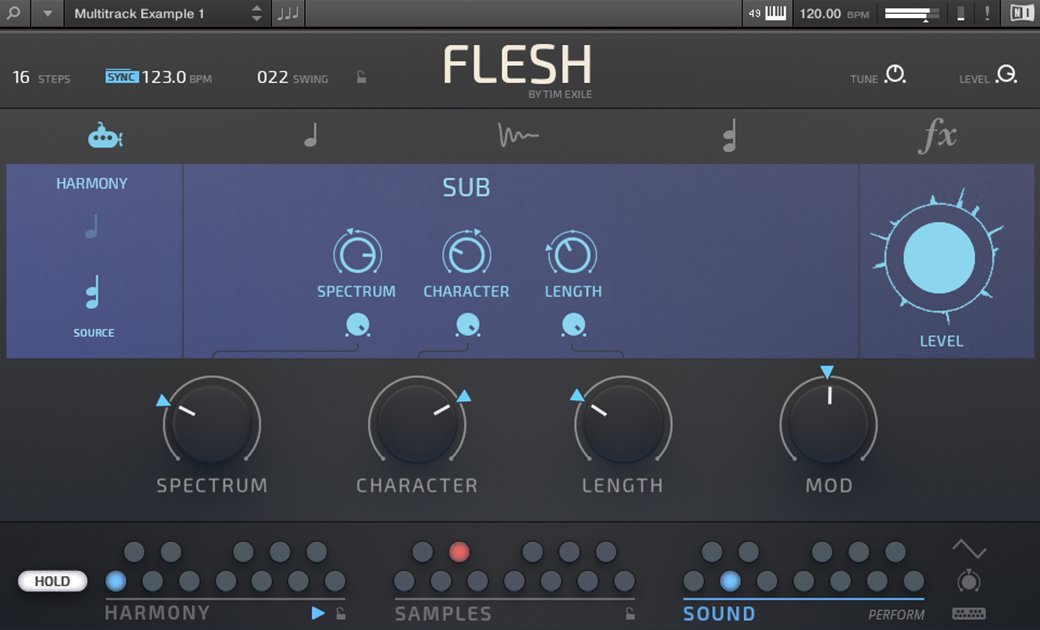
Task: Open the fx effects tab
Action: point(938,136)
